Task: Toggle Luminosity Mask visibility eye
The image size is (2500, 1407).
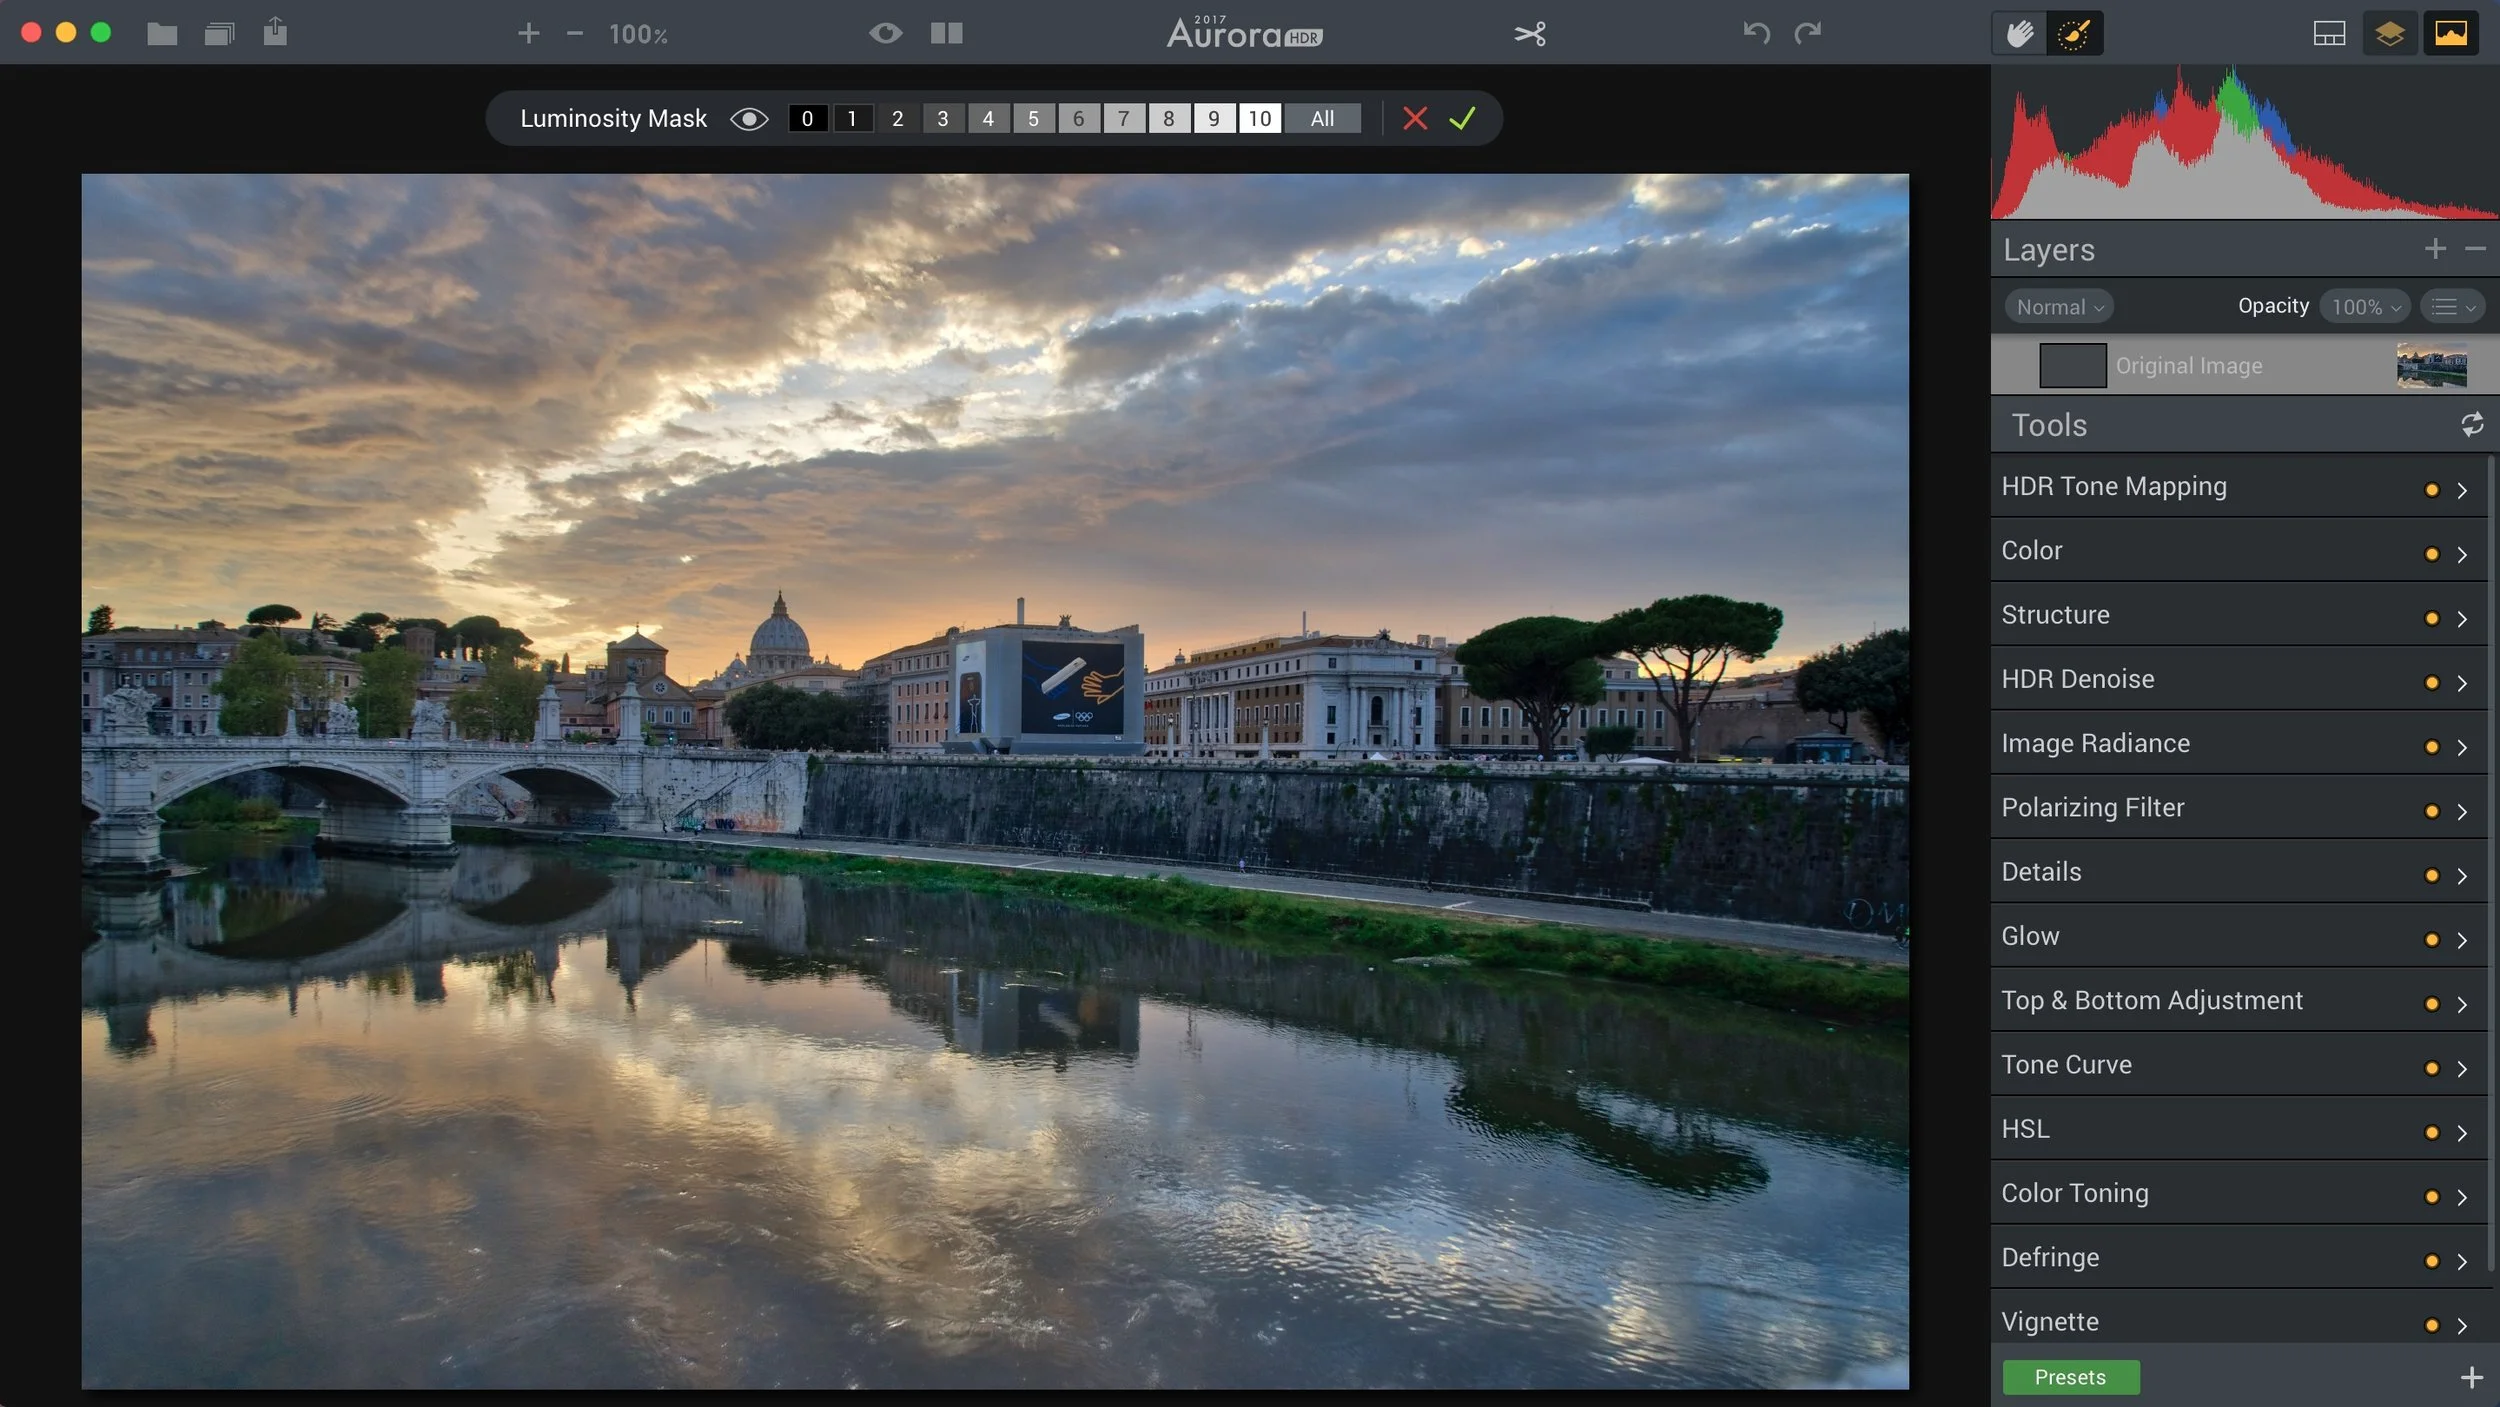Action: tap(749, 119)
